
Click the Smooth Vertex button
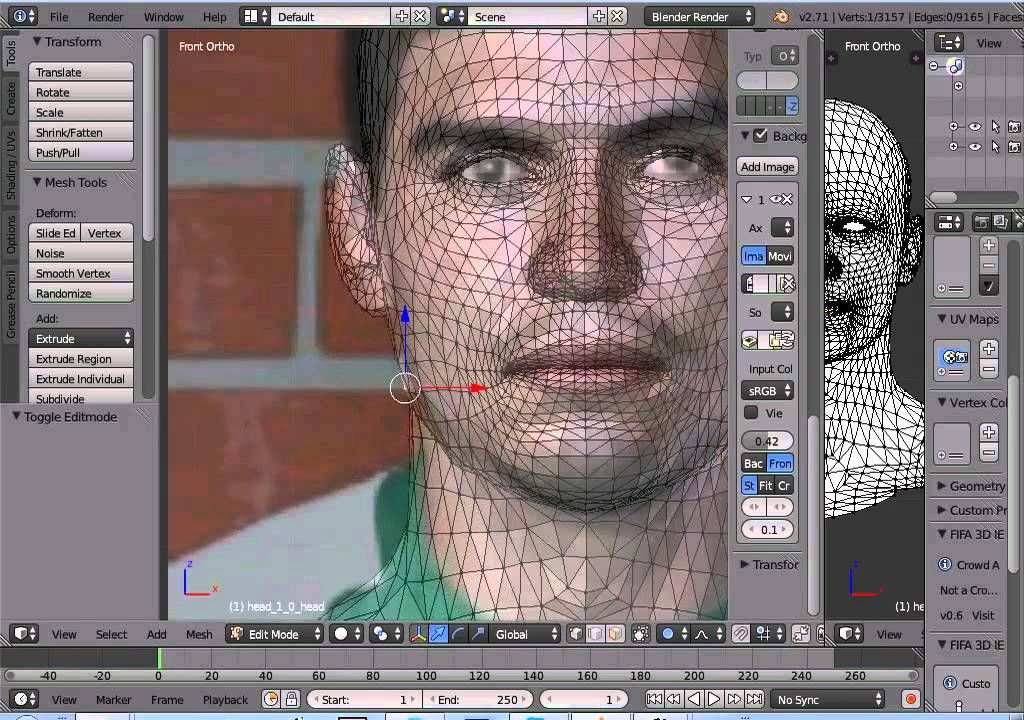pos(81,273)
